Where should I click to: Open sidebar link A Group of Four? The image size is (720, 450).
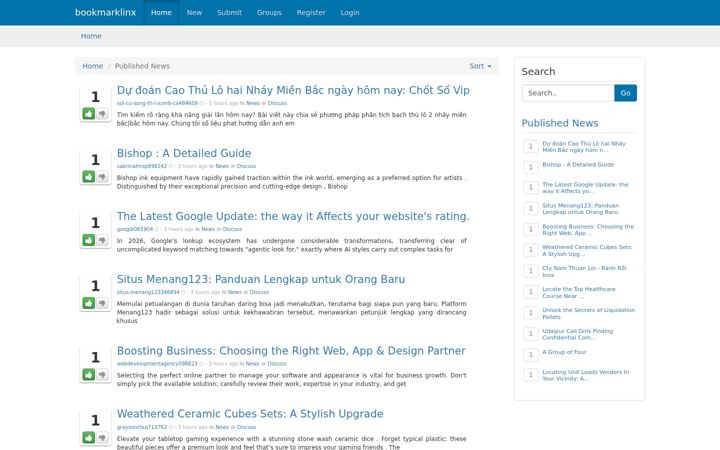pos(564,352)
